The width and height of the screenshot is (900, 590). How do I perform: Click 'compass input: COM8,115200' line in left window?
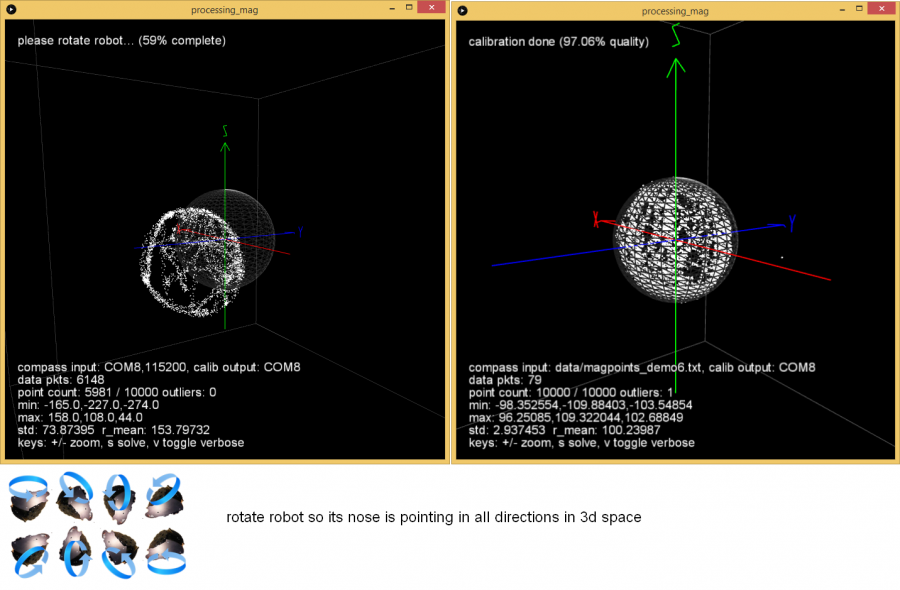coord(159,367)
